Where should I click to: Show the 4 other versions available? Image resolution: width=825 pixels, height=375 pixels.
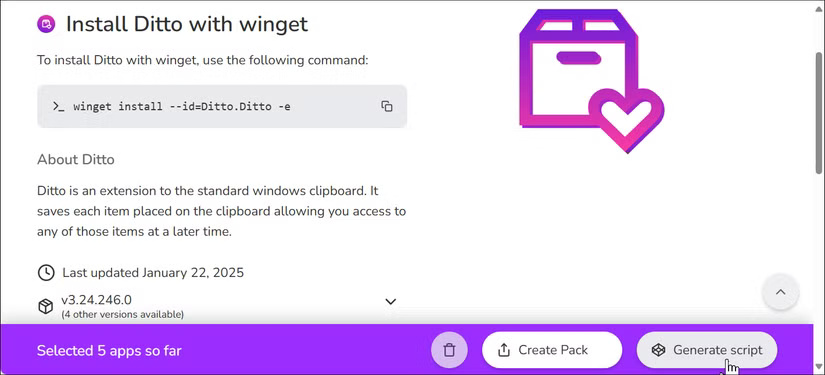pyautogui.click(x=123, y=315)
